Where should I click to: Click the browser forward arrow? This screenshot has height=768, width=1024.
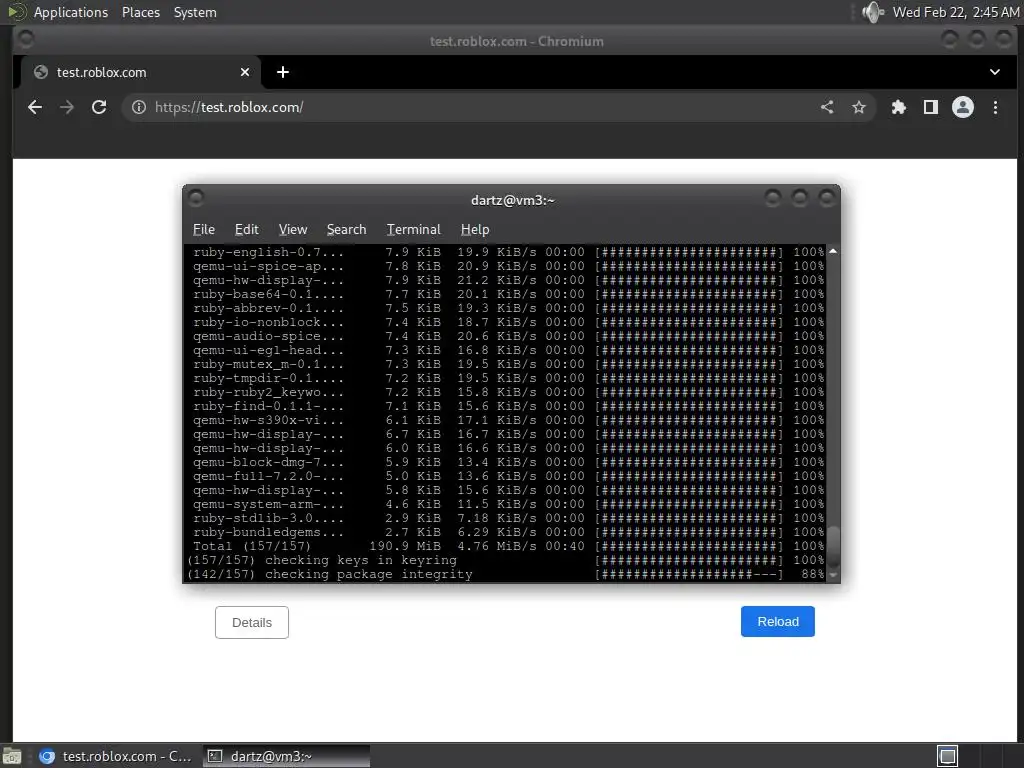(x=67, y=107)
